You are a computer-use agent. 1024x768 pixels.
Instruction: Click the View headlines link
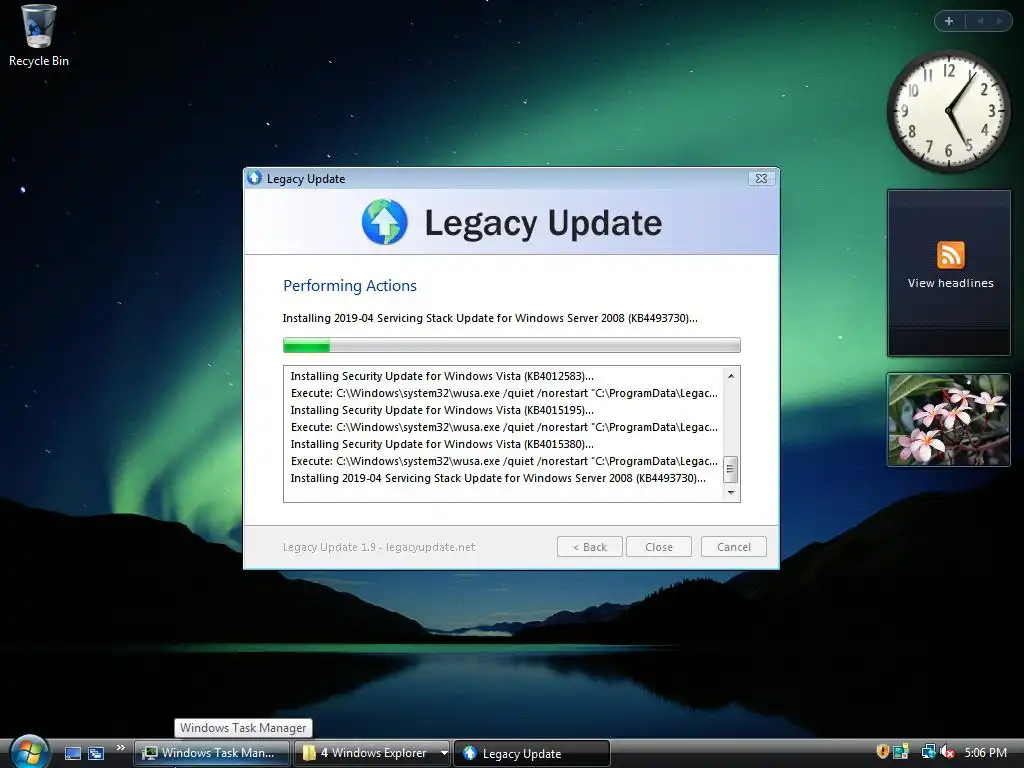pos(950,283)
